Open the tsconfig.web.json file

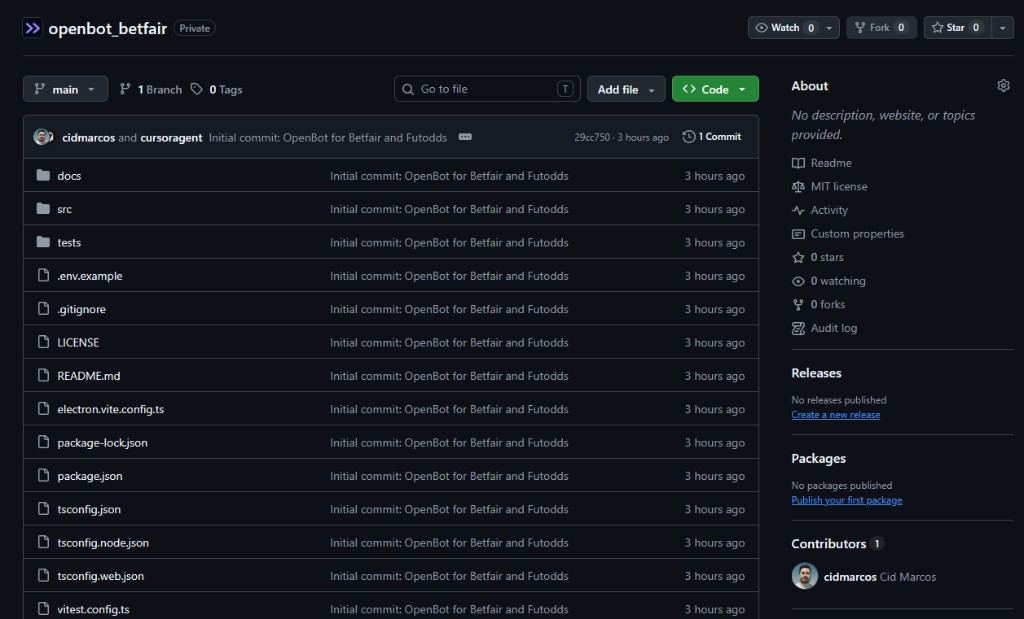101,576
